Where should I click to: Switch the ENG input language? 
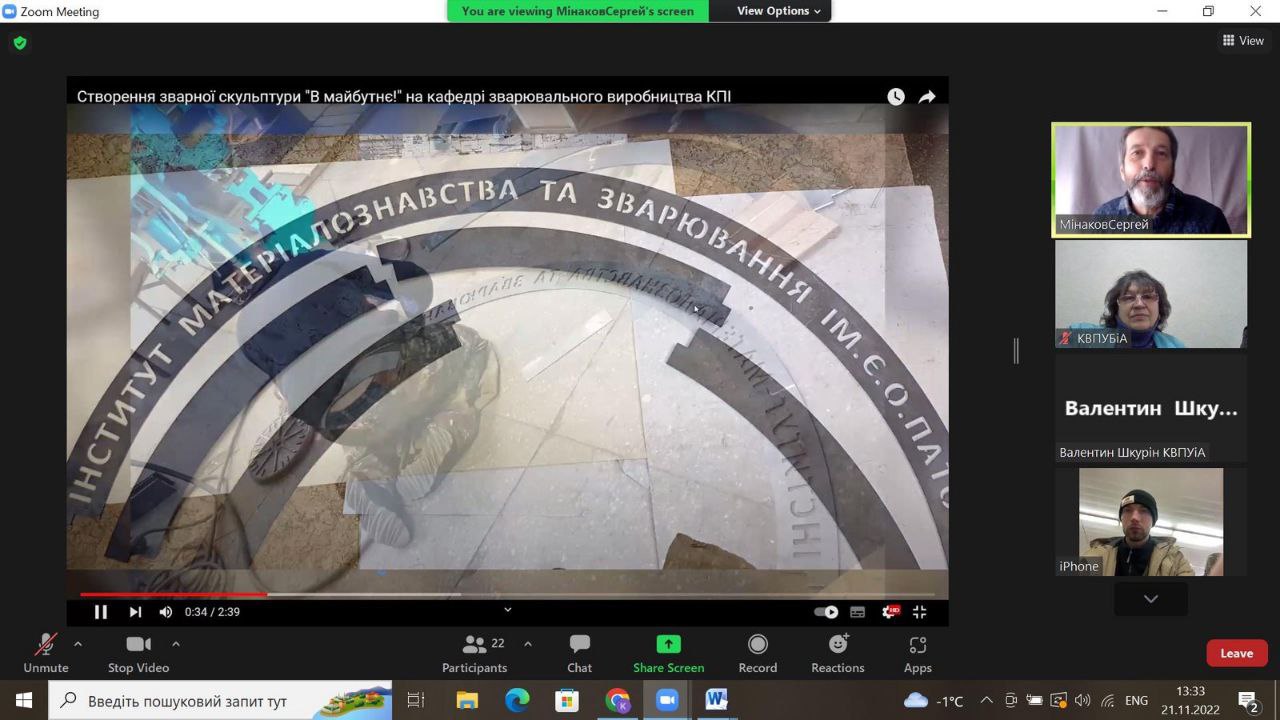coord(1136,701)
